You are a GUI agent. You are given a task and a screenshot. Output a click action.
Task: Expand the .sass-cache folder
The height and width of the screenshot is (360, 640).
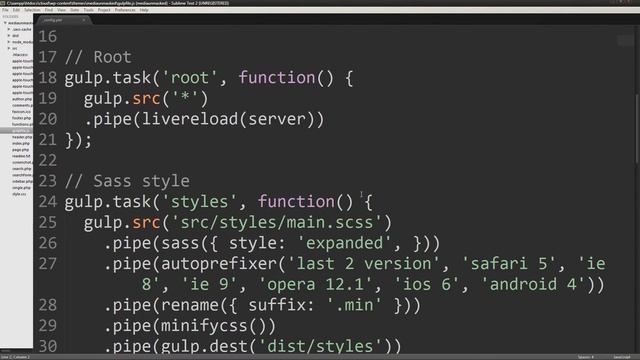(9, 29)
